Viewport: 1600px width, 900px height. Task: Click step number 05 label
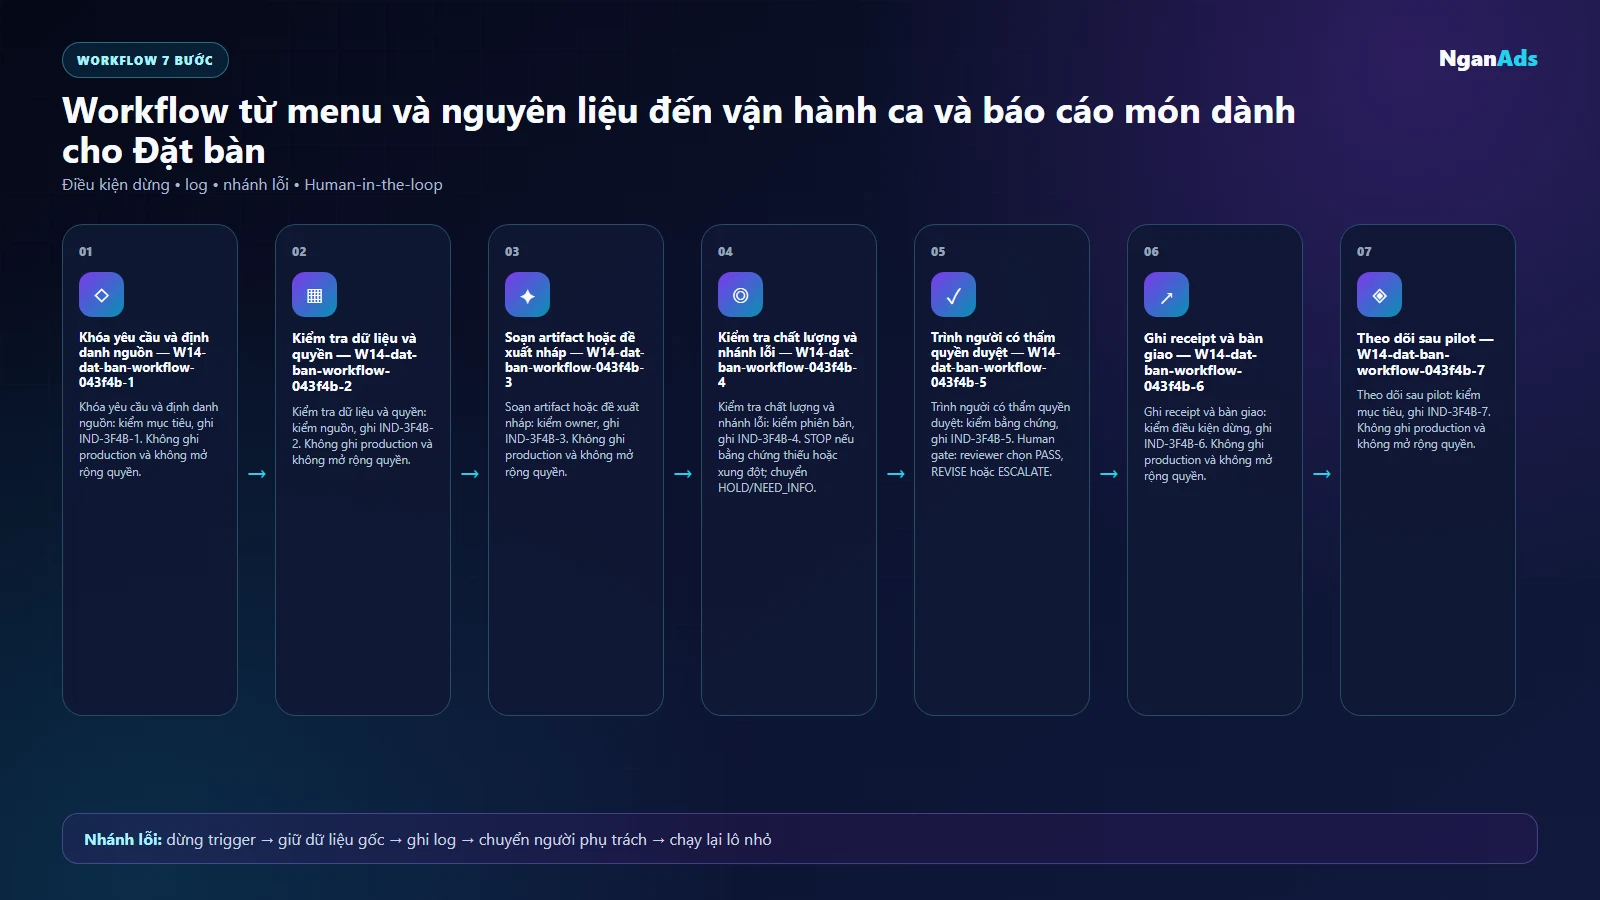click(x=938, y=252)
